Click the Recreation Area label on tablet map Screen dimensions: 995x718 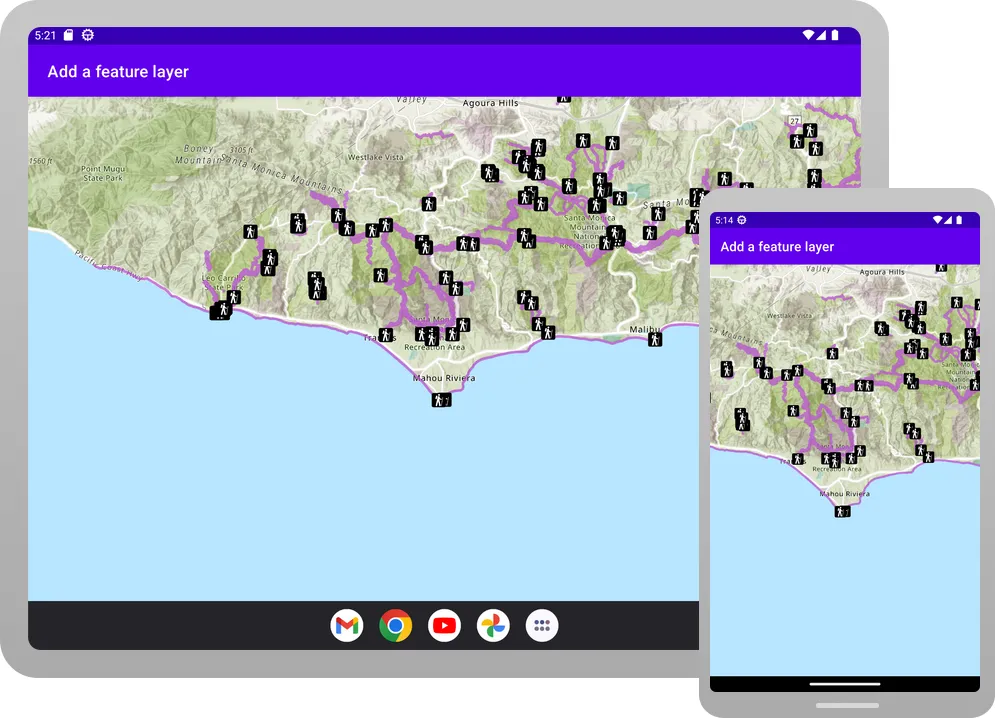(434, 347)
